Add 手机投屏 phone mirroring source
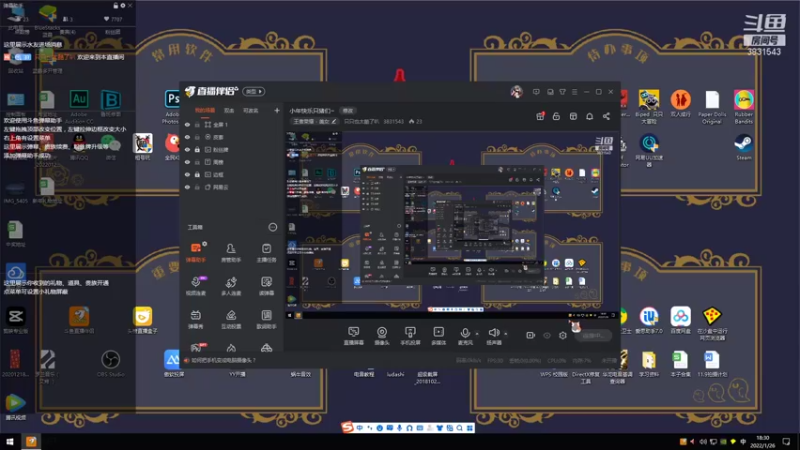The image size is (800, 450). pos(410,336)
